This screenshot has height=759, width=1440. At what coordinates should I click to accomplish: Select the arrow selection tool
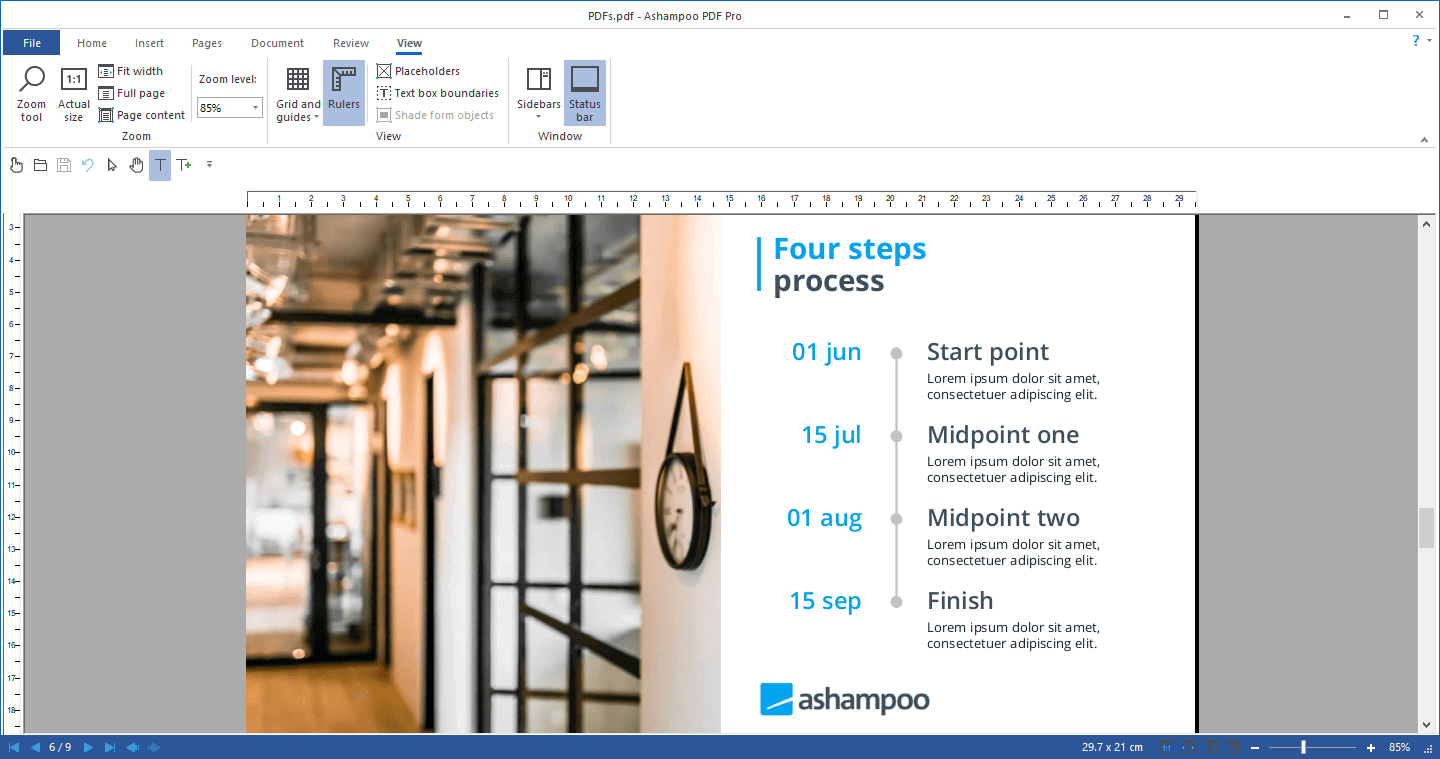click(111, 165)
